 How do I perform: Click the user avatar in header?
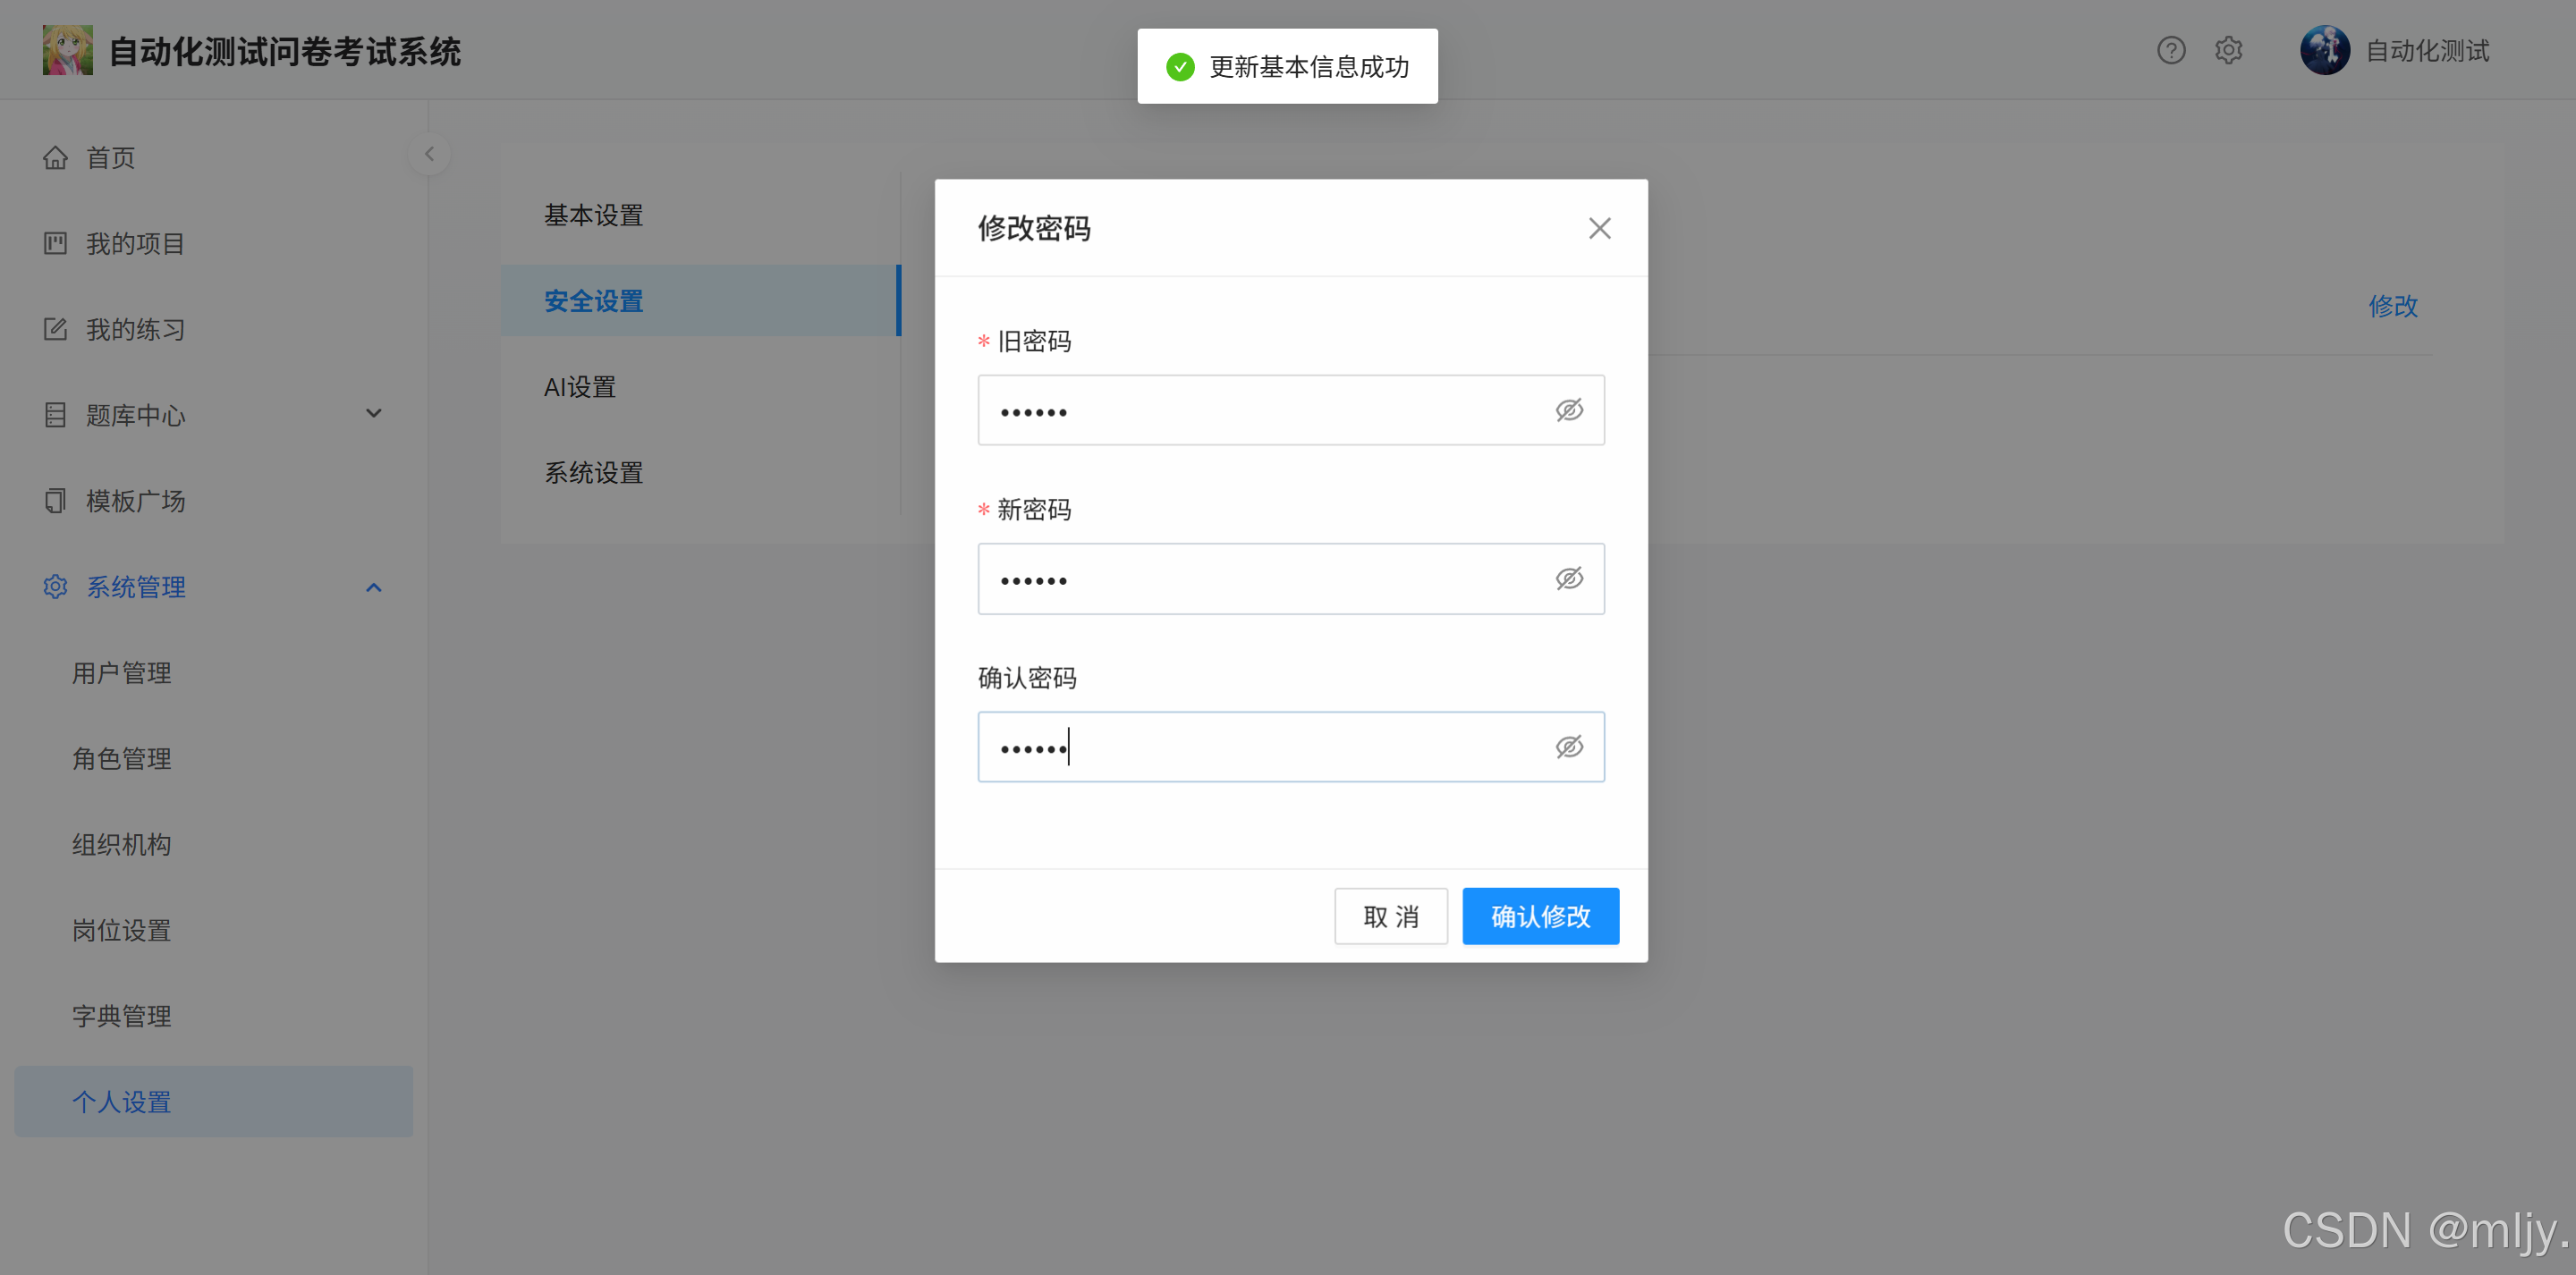tap(2324, 50)
